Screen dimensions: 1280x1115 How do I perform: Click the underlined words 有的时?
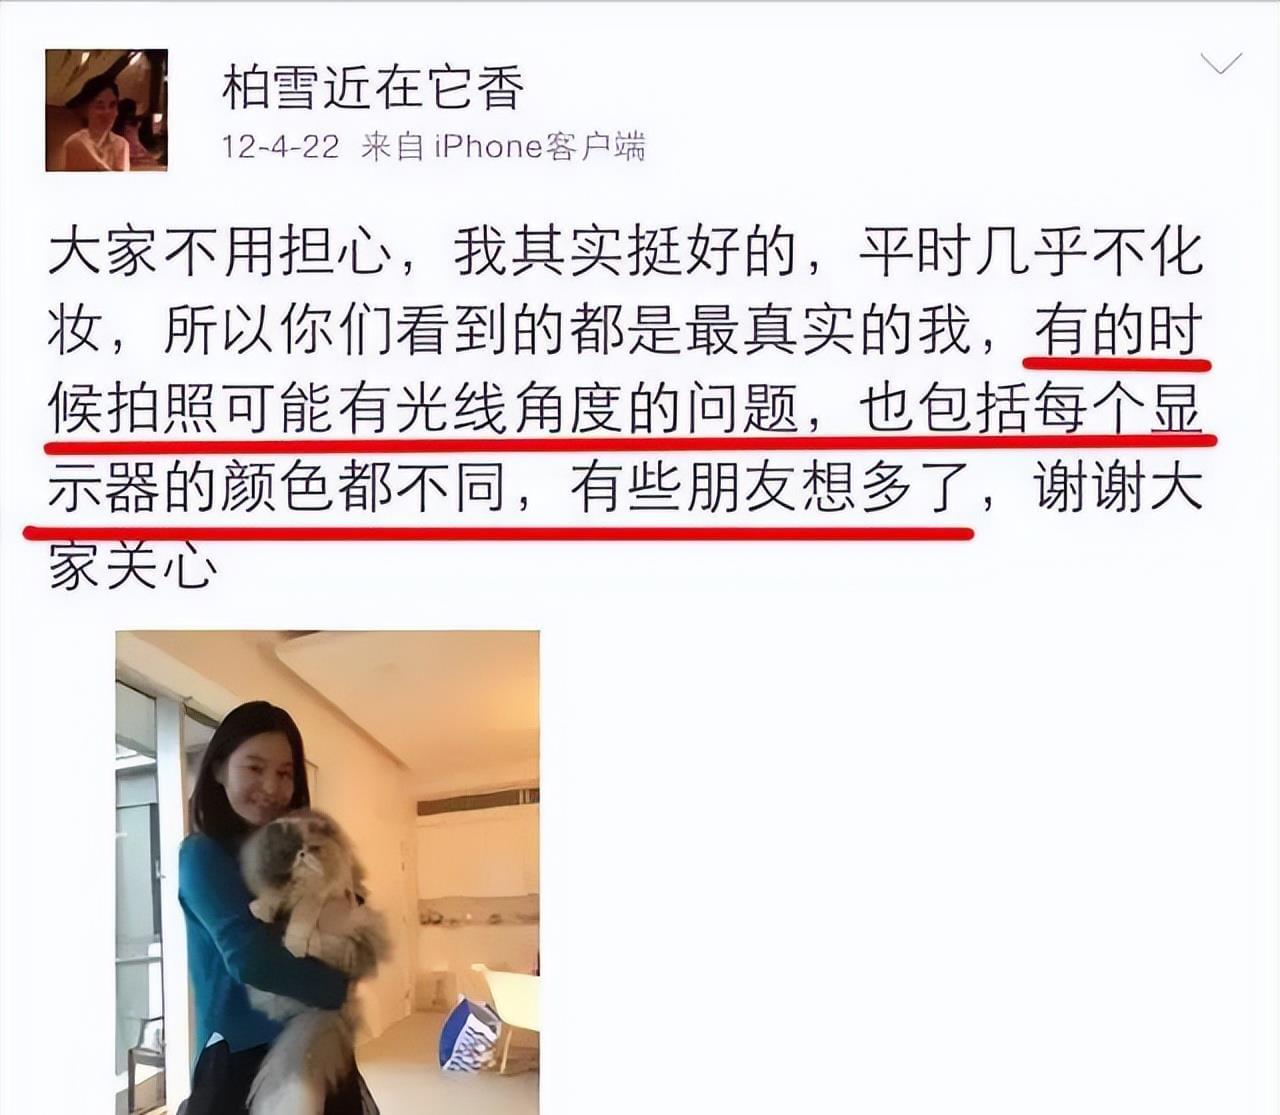click(x=1118, y=331)
